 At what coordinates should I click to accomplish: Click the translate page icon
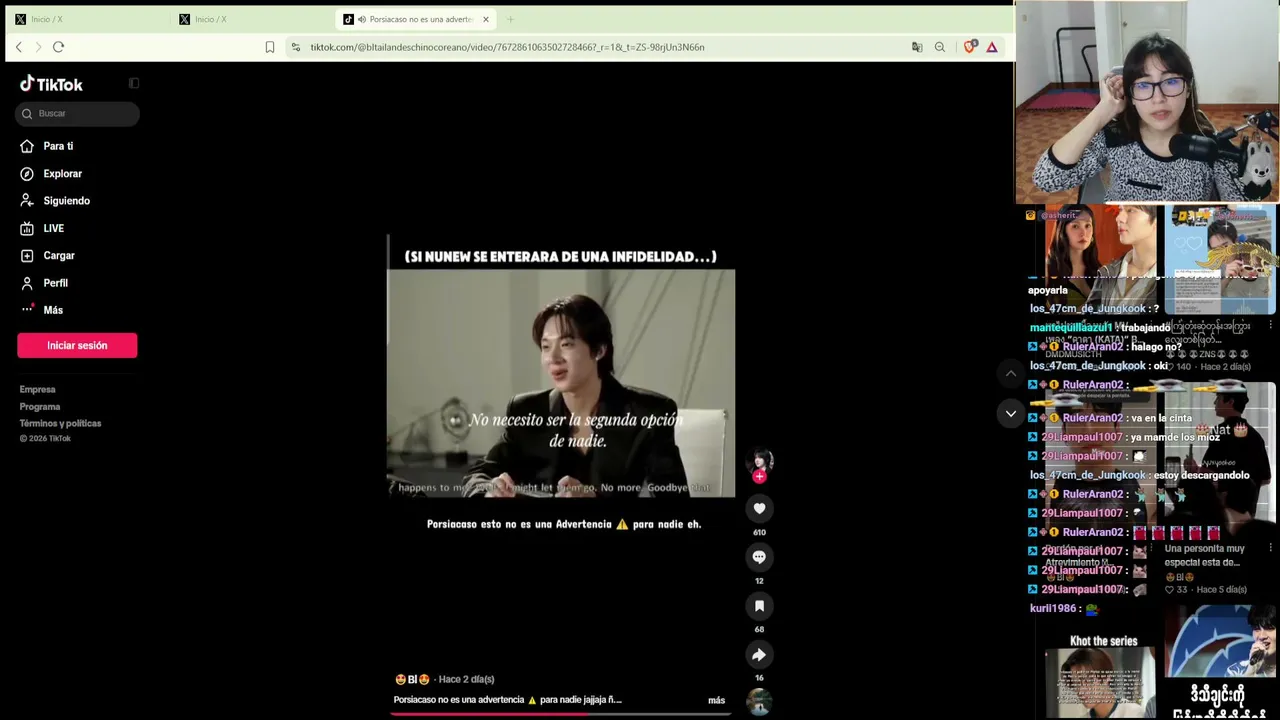coord(917,47)
